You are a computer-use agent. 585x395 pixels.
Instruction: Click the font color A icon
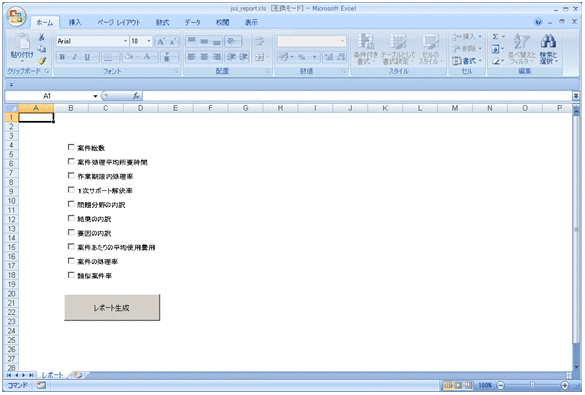tap(147, 57)
